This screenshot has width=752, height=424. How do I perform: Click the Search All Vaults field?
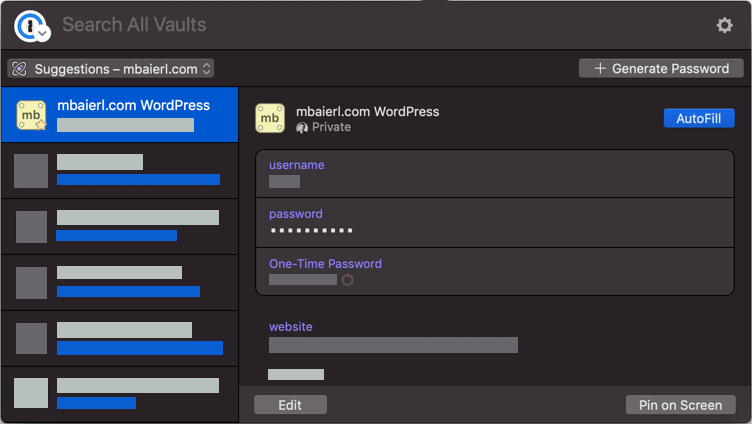tap(134, 24)
